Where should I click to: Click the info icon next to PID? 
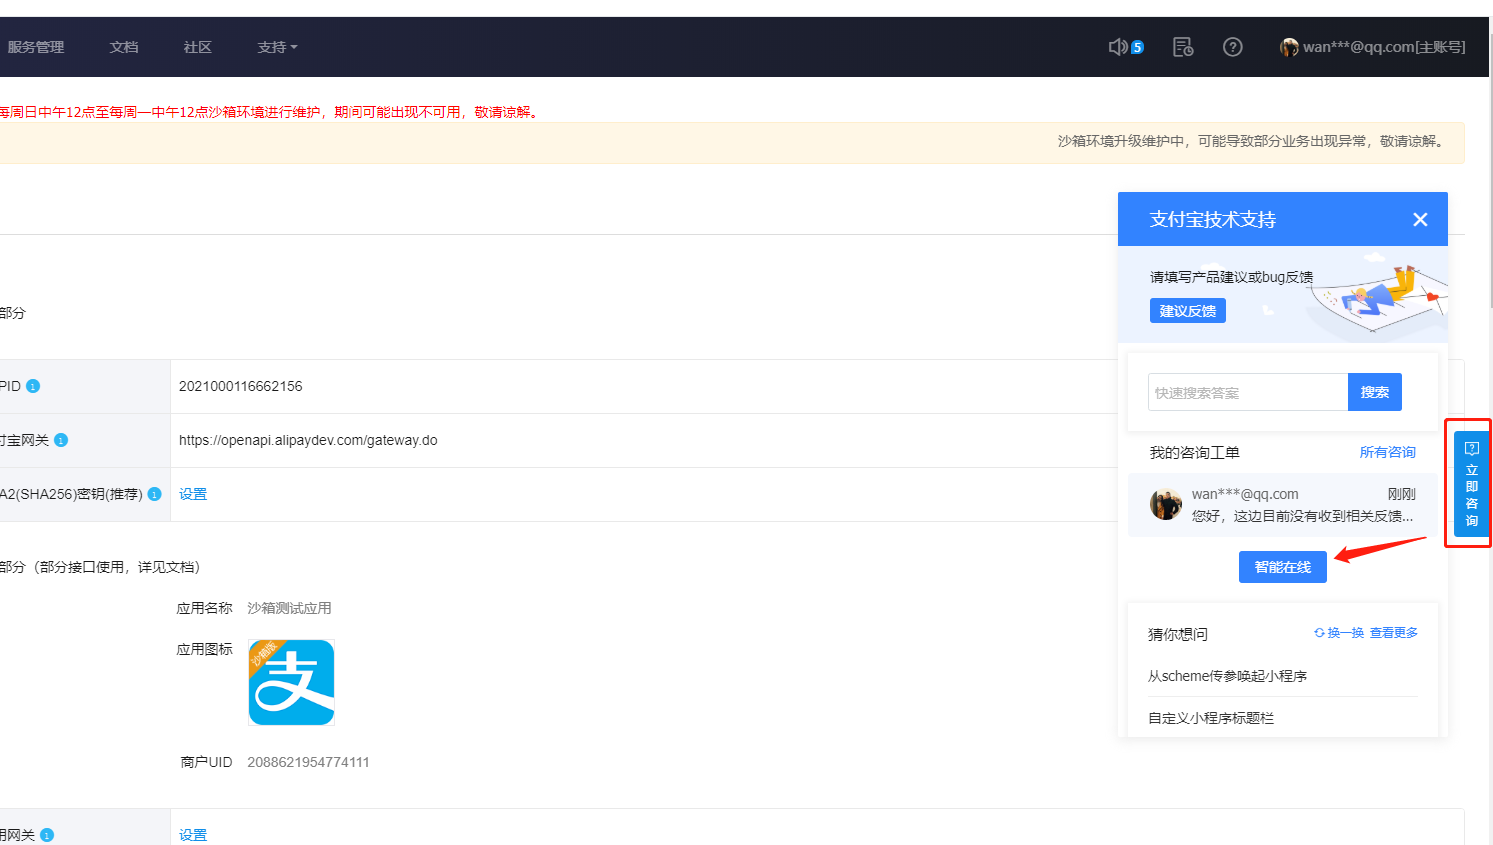click(33, 386)
